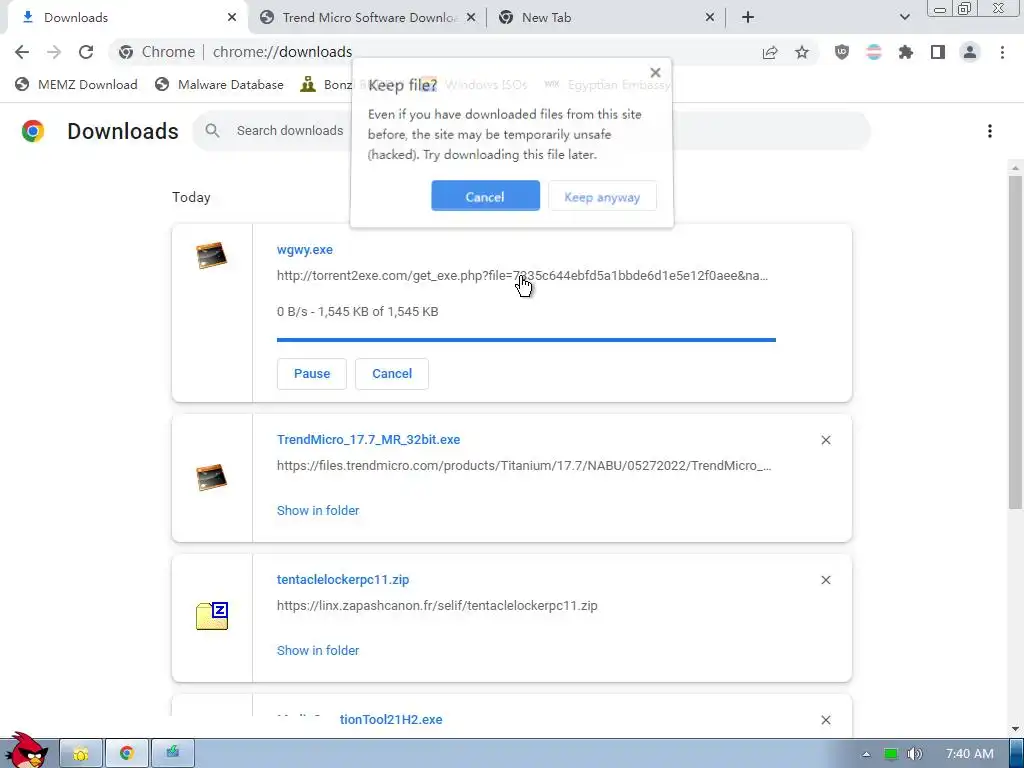
Task: Click the tentaclelockerpc11.zip archive icon
Action: point(212,615)
